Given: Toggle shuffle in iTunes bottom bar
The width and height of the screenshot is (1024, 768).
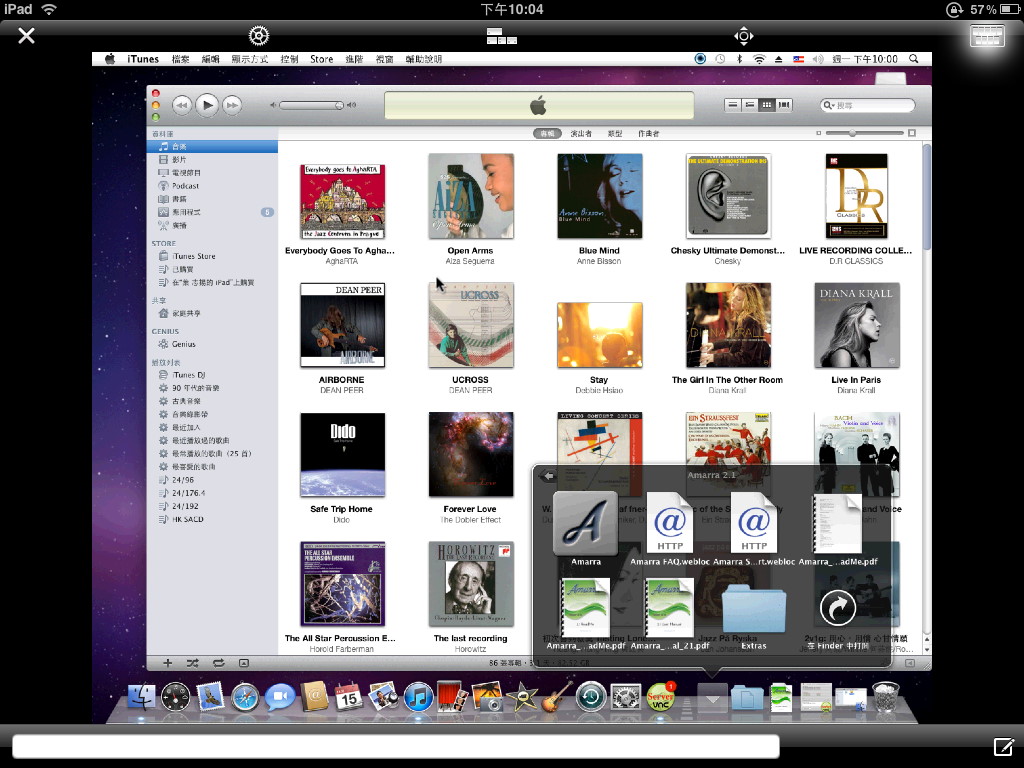Looking at the screenshot, I should click(192, 663).
